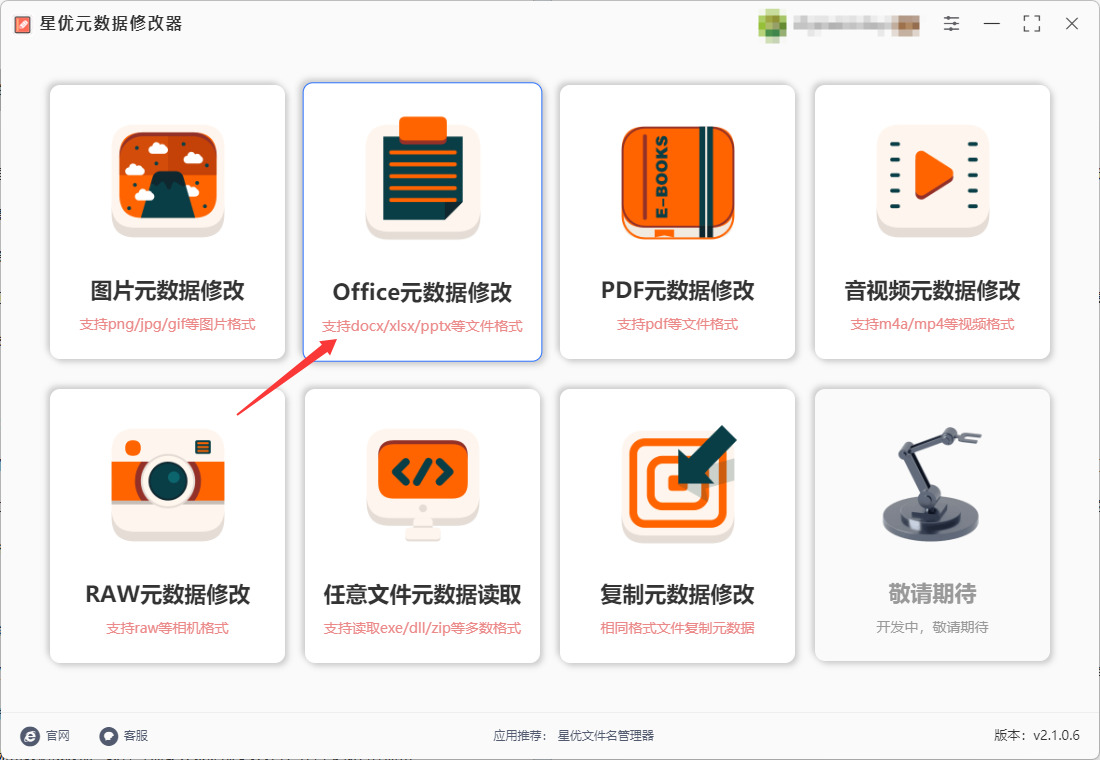Click the 官网 browser icon

point(30,735)
